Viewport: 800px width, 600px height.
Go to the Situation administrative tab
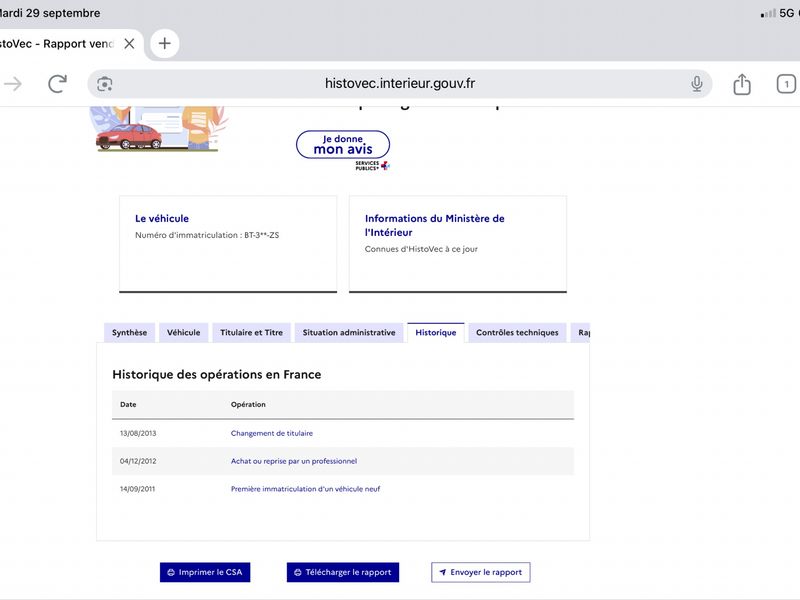pos(349,333)
